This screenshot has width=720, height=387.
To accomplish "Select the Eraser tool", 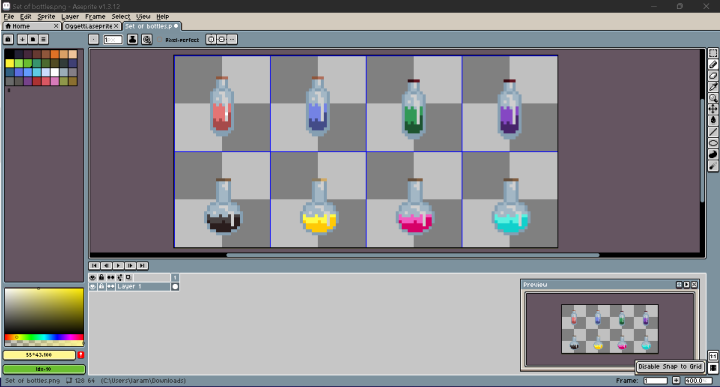I will 713,76.
